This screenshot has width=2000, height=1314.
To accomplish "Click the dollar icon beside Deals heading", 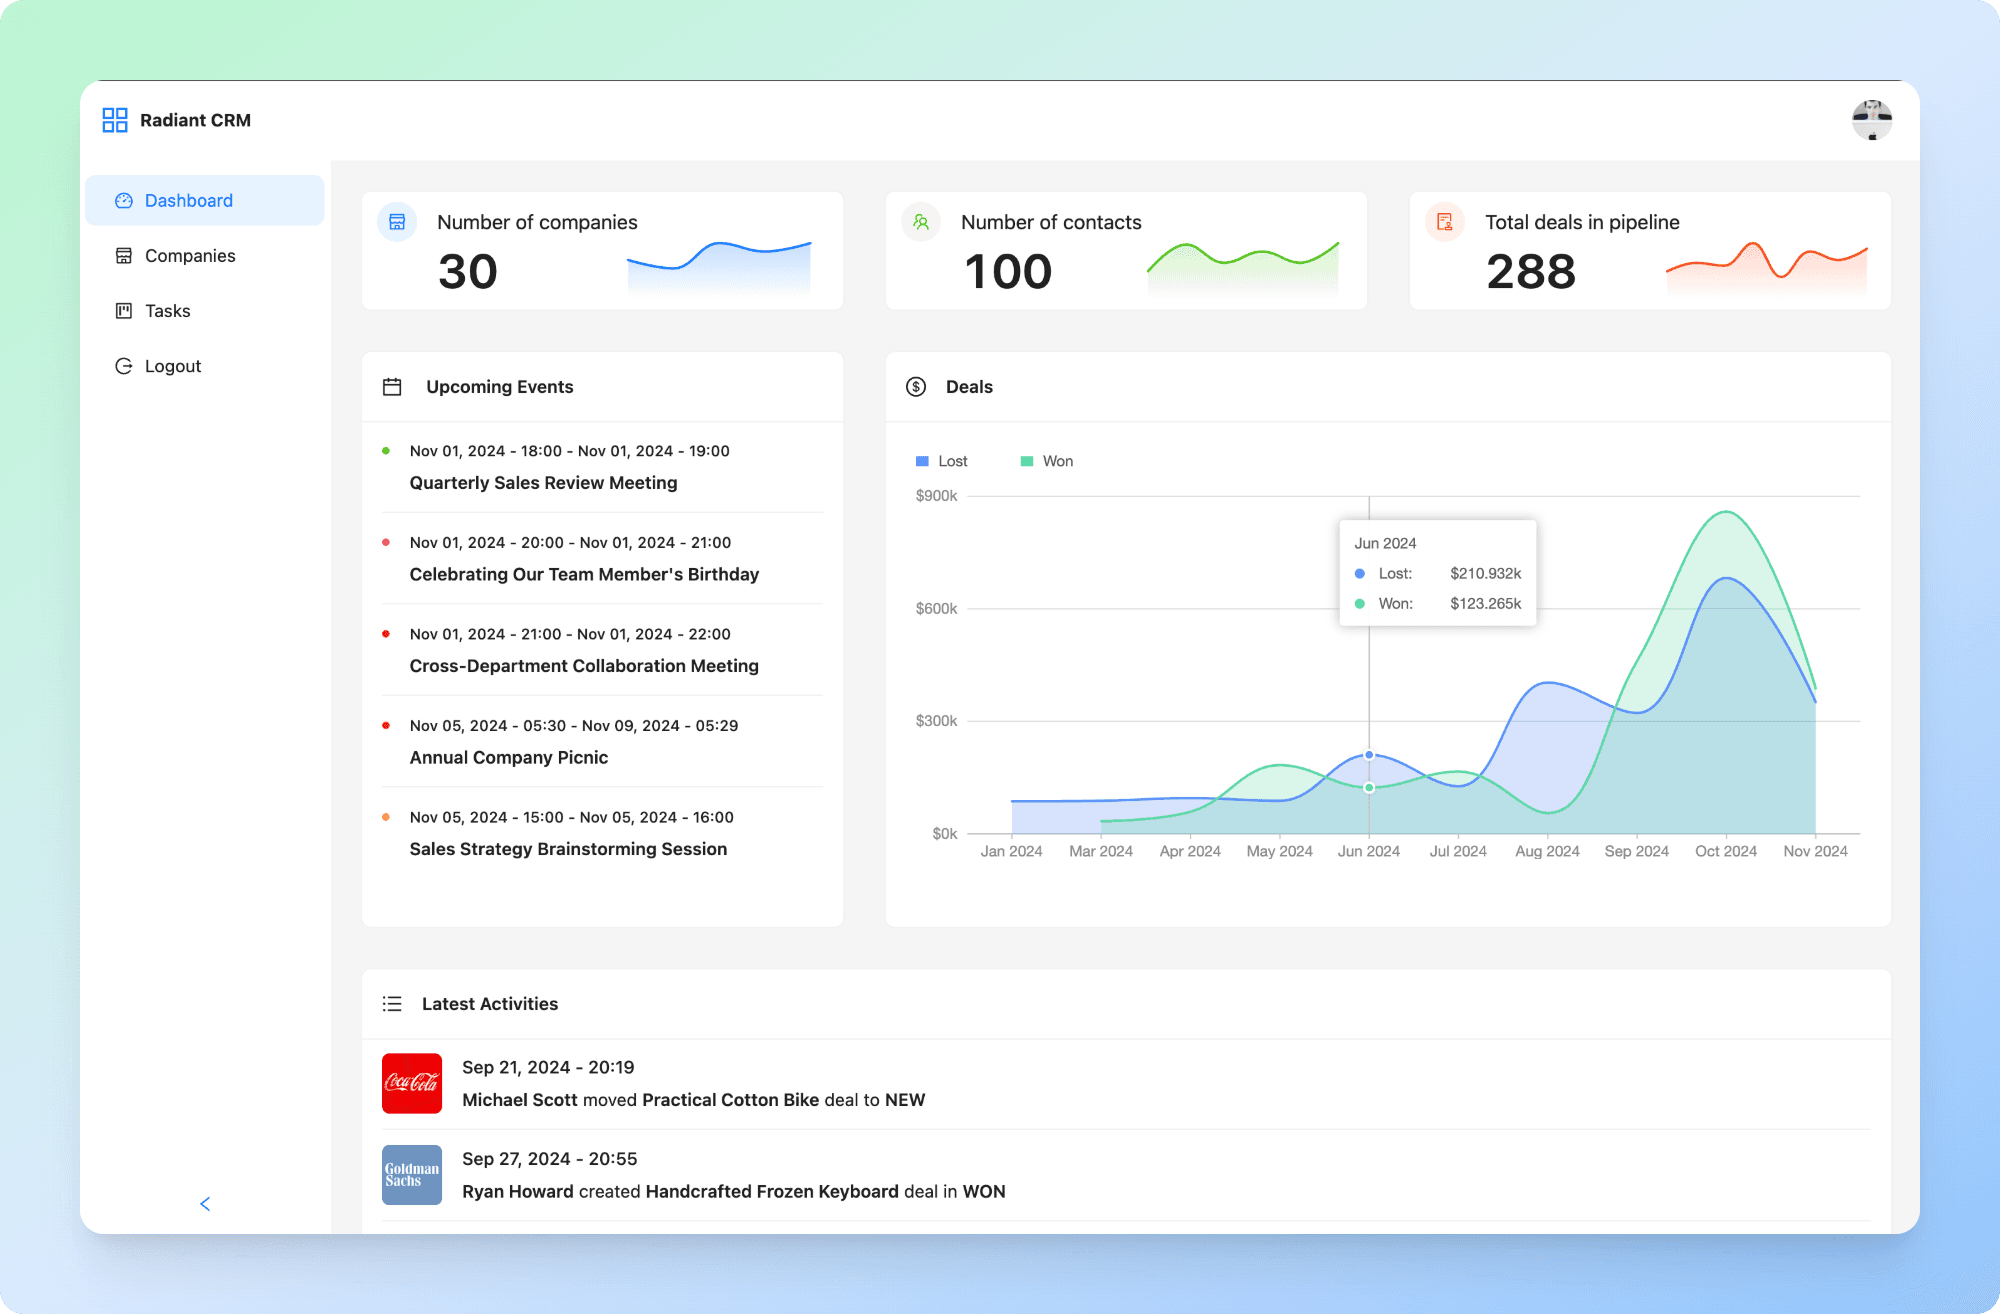I will coord(916,387).
